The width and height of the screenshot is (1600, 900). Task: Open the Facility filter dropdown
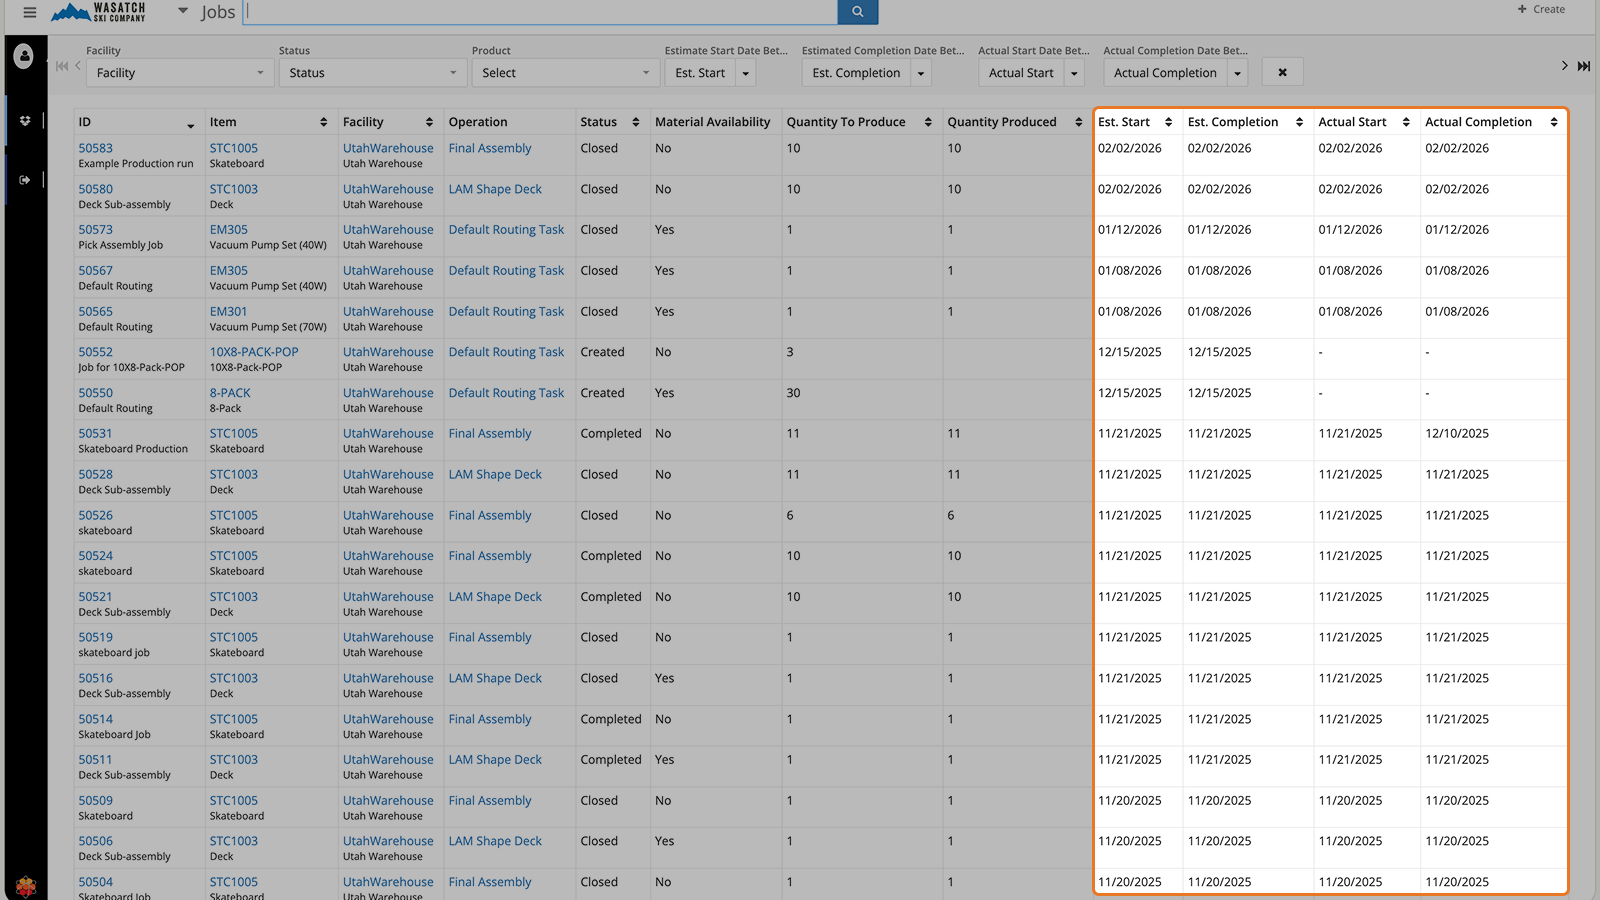178,72
